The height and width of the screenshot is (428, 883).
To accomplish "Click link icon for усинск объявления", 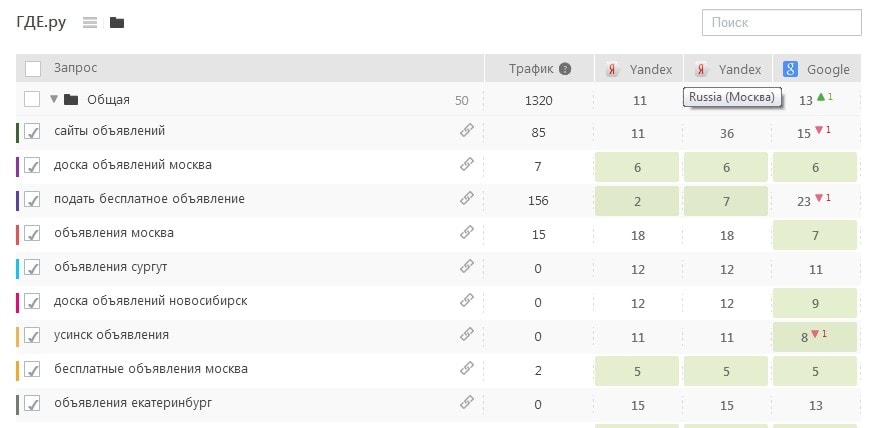I will point(466,335).
